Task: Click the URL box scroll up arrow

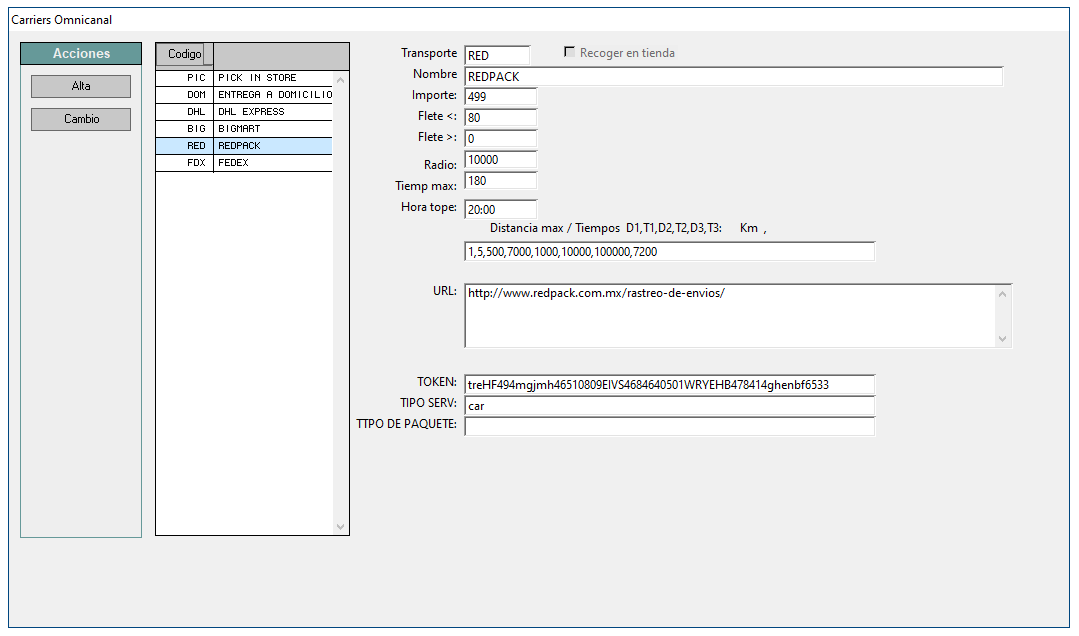Action: pos(1003,294)
